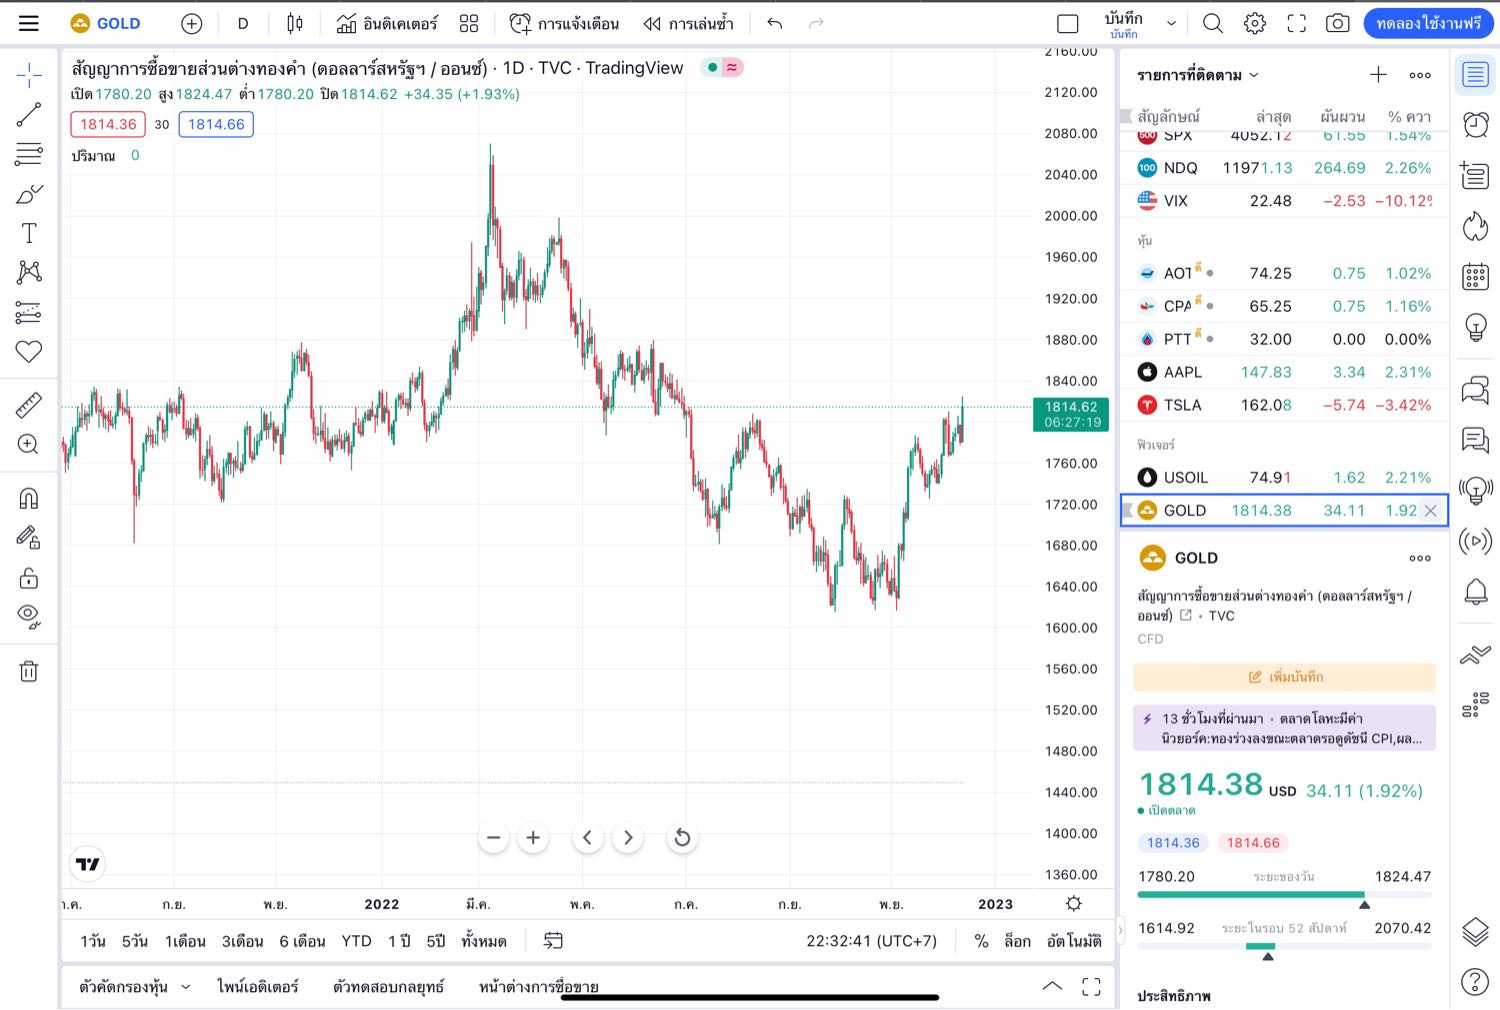
Task: Click the symbol search magnifier icon
Action: click(x=1212, y=23)
